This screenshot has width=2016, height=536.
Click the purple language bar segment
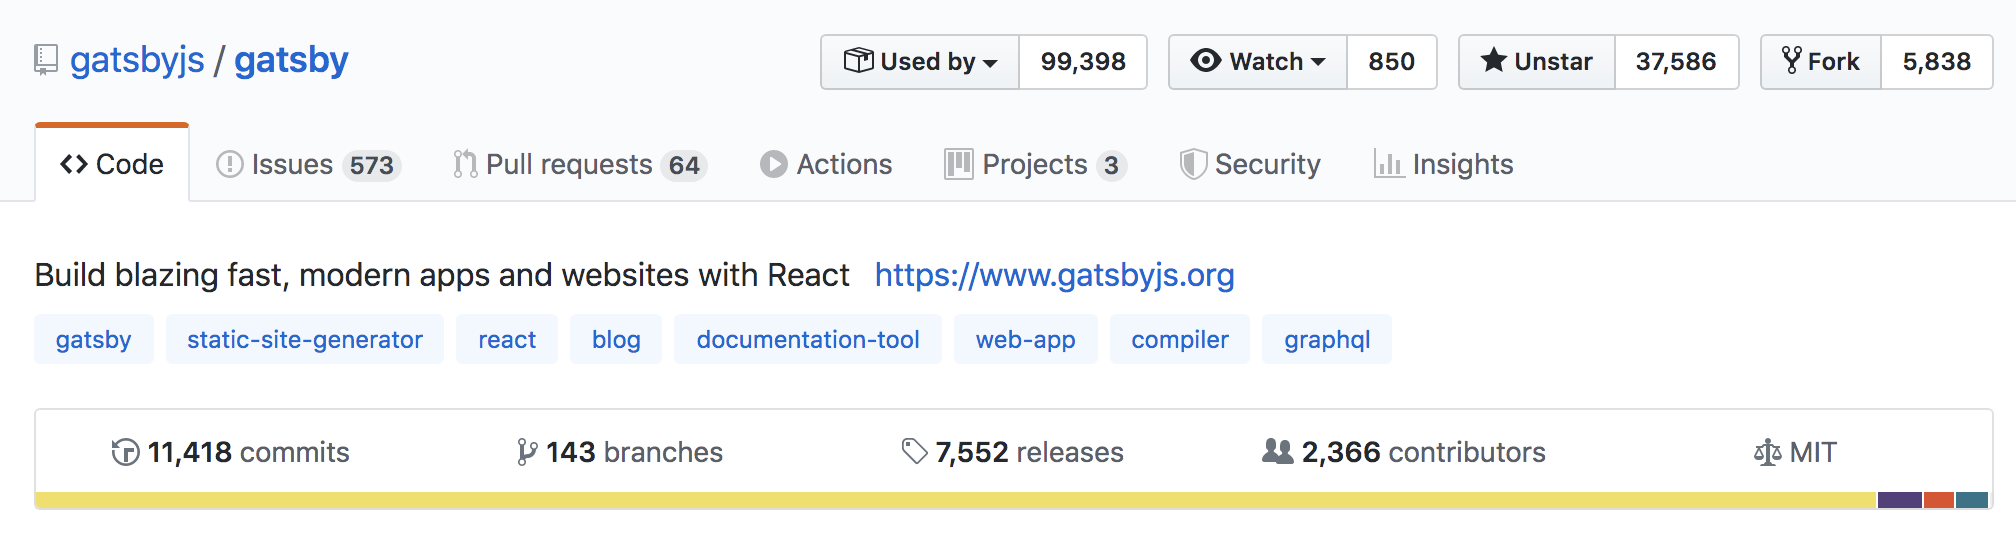[1900, 500]
